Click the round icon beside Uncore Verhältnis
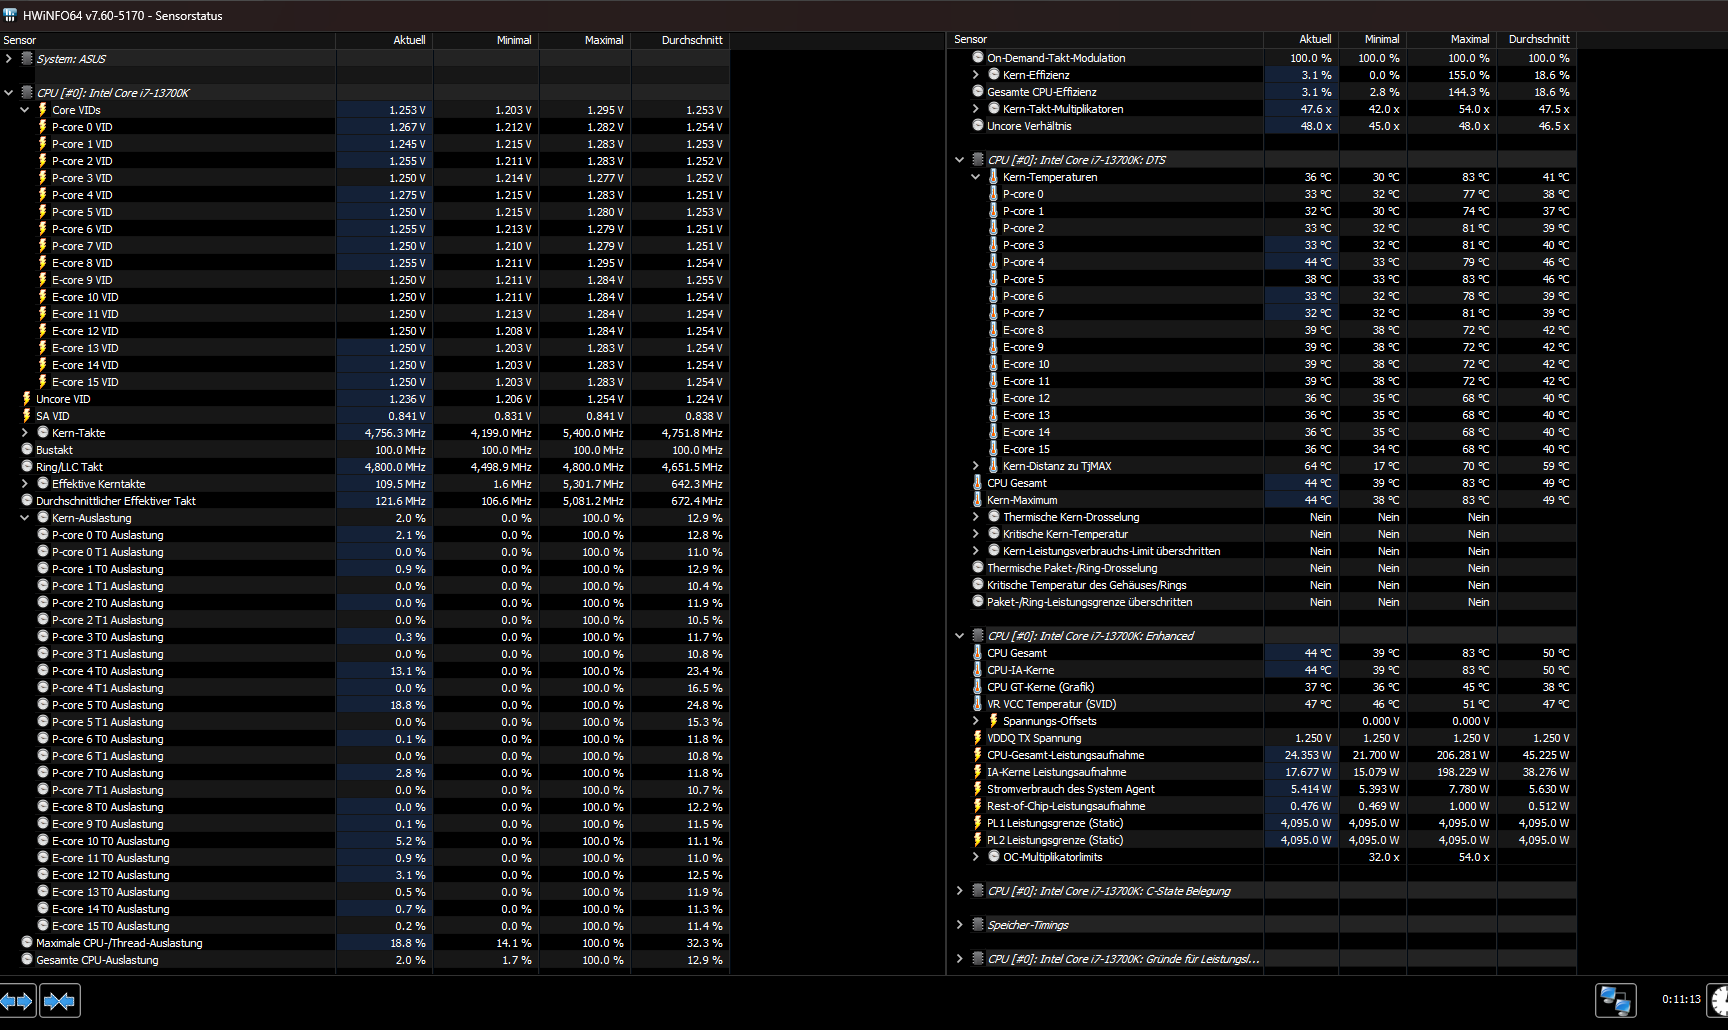 click(978, 126)
